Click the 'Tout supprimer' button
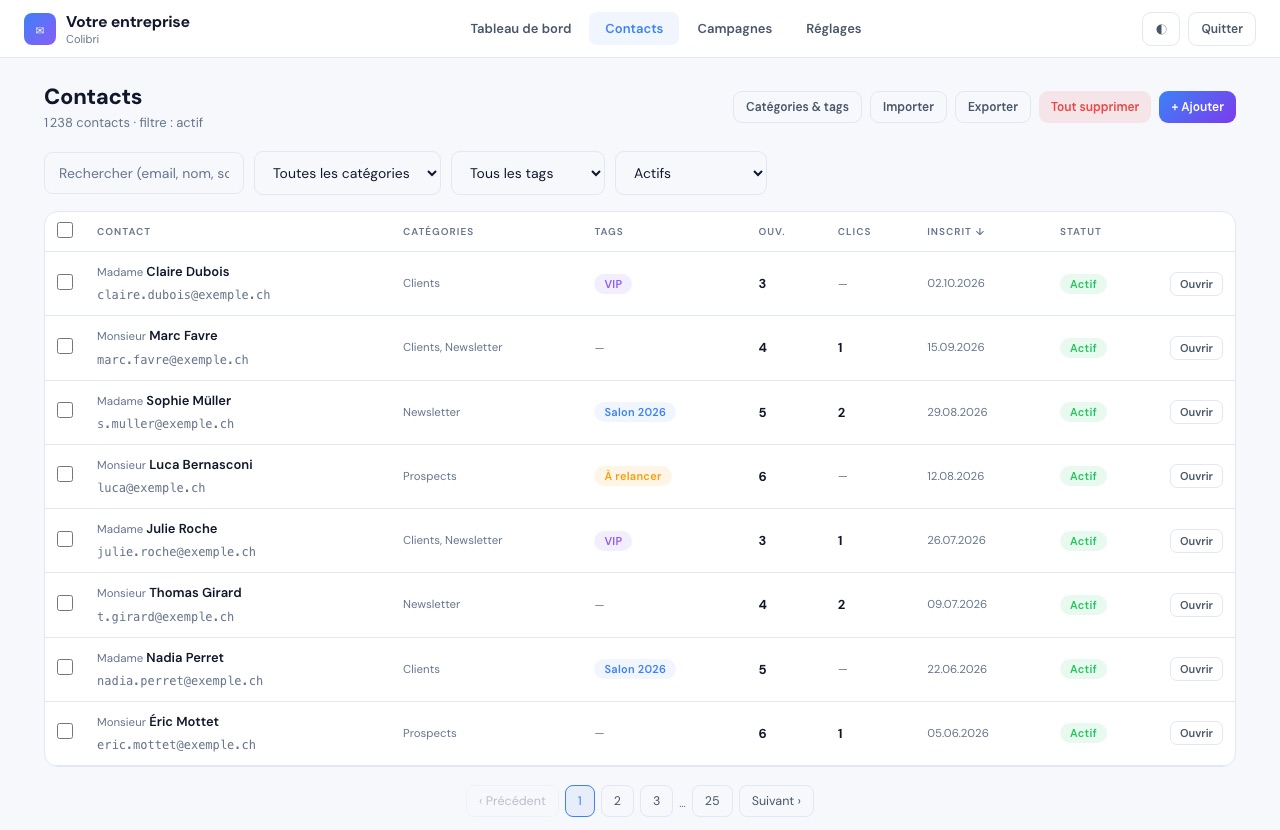The height and width of the screenshot is (830, 1280). click(x=1095, y=107)
